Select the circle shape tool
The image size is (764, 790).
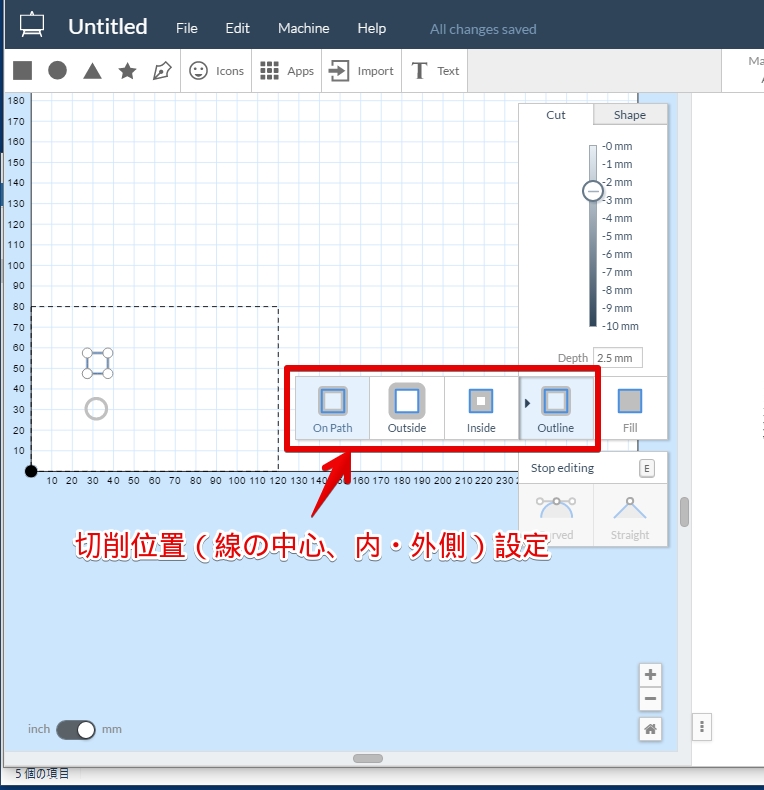57,71
